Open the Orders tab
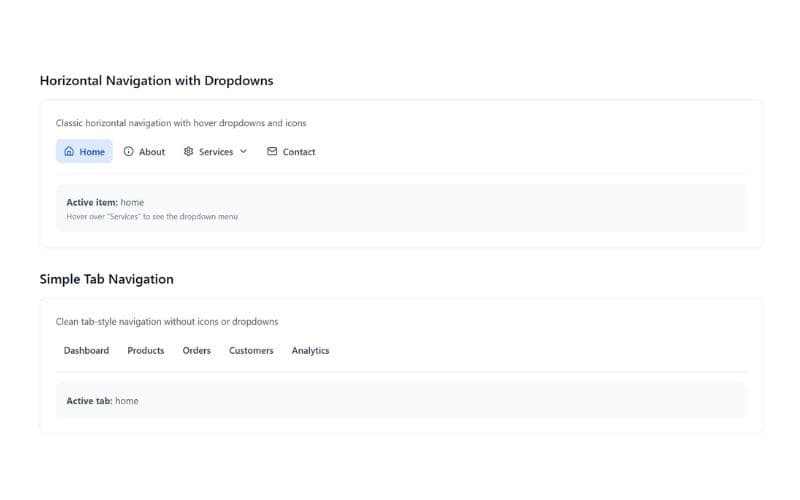800x500 pixels. [196, 351]
